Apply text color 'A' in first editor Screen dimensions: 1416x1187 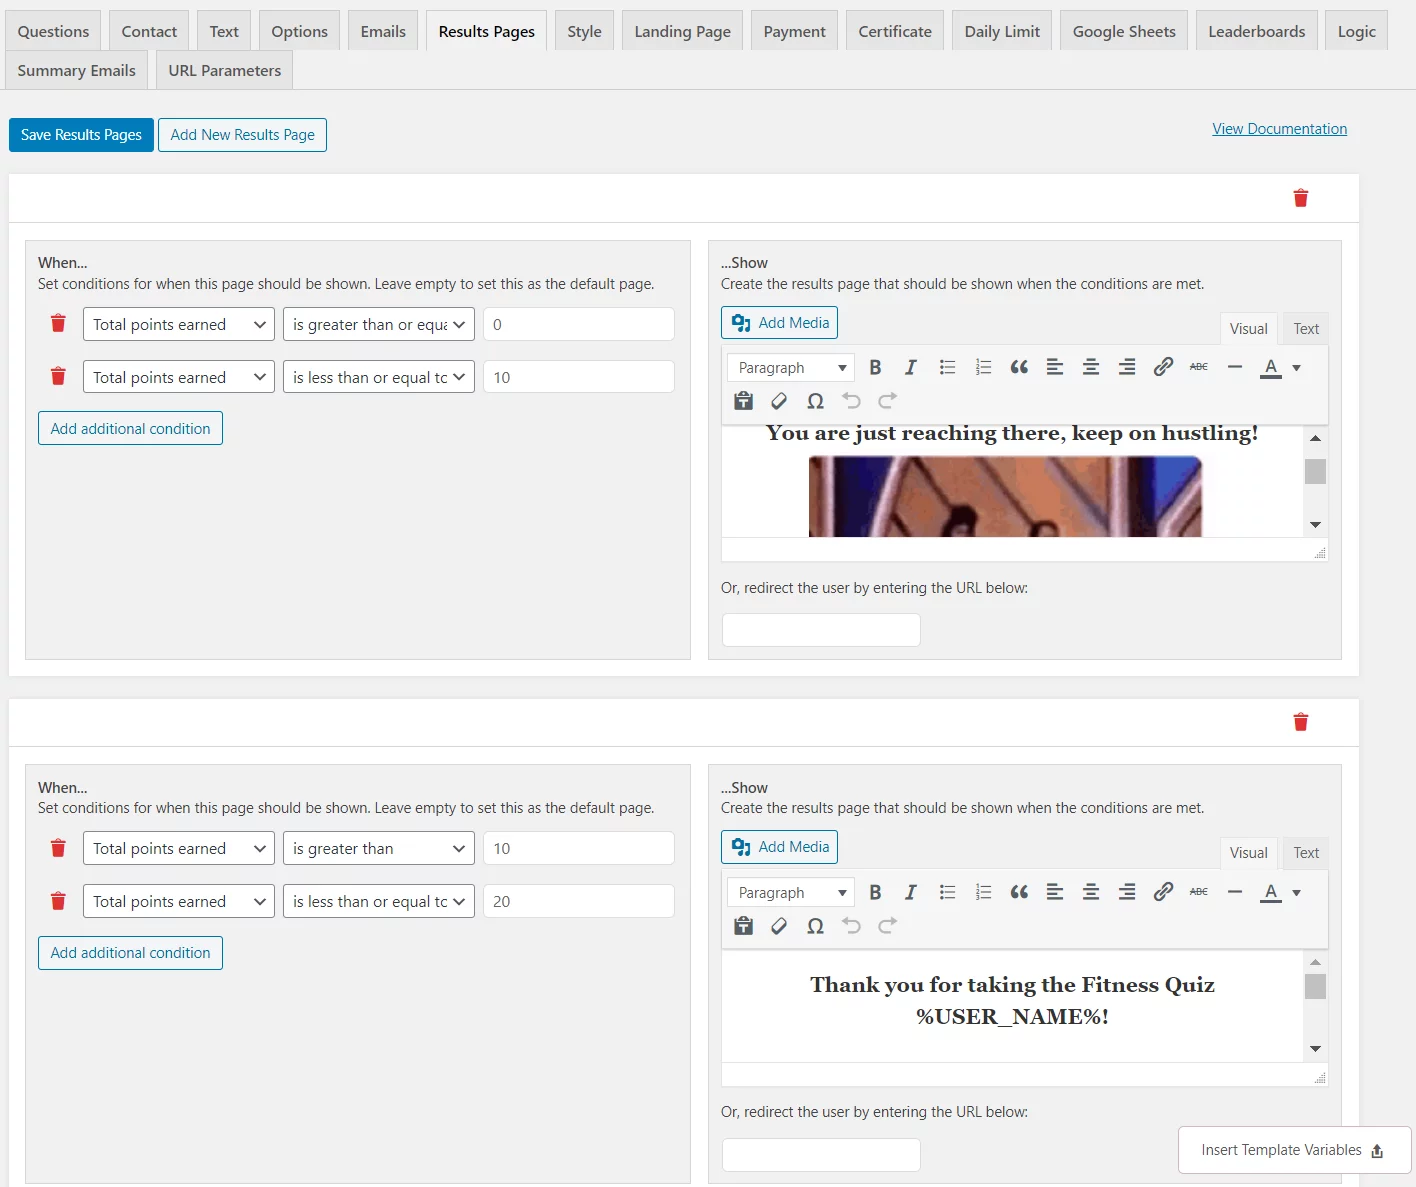point(1271,367)
